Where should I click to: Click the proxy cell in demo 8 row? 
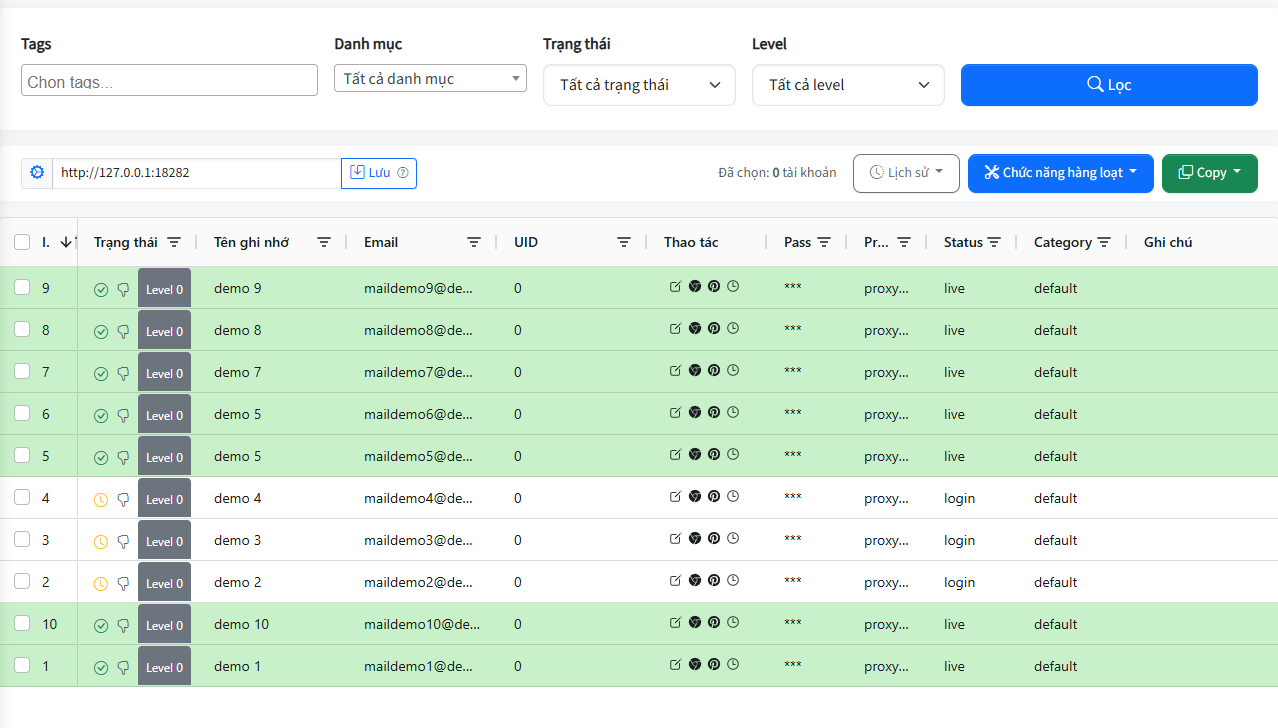886,330
